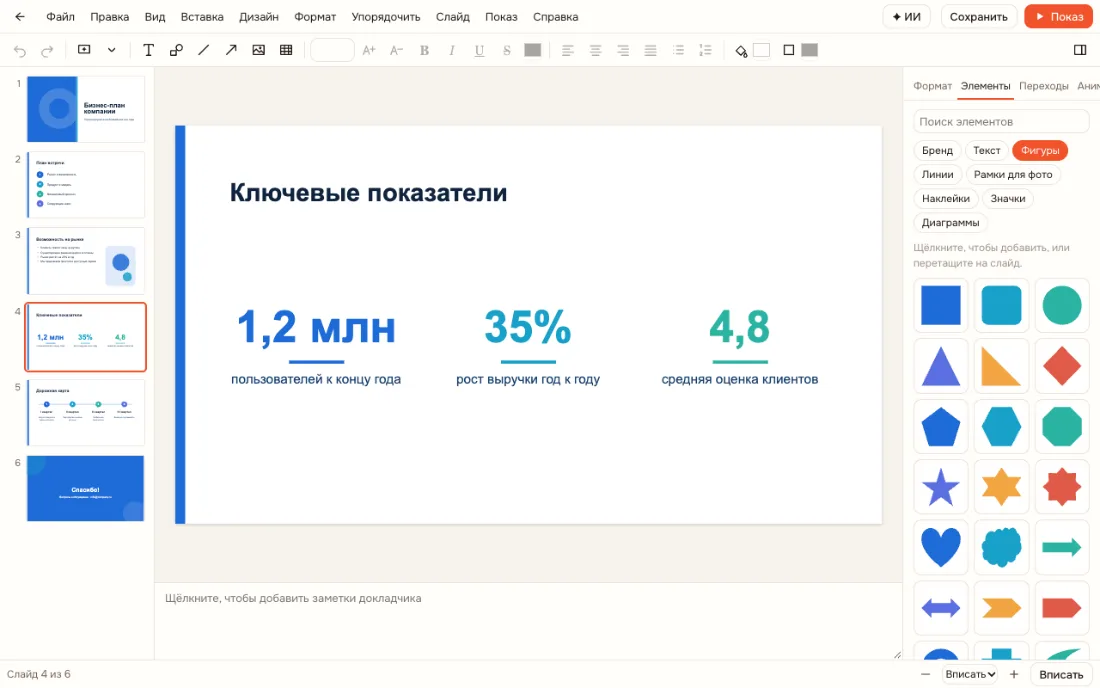Zoom out with the minus button

click(925, 674)
